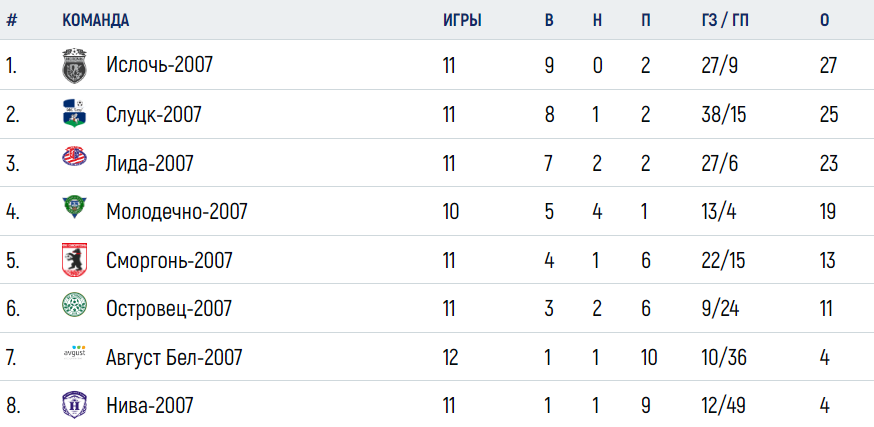874x427 pixels.
Task: Click the Сморгонь-2007 red bear crest
Action: point(74,260)
